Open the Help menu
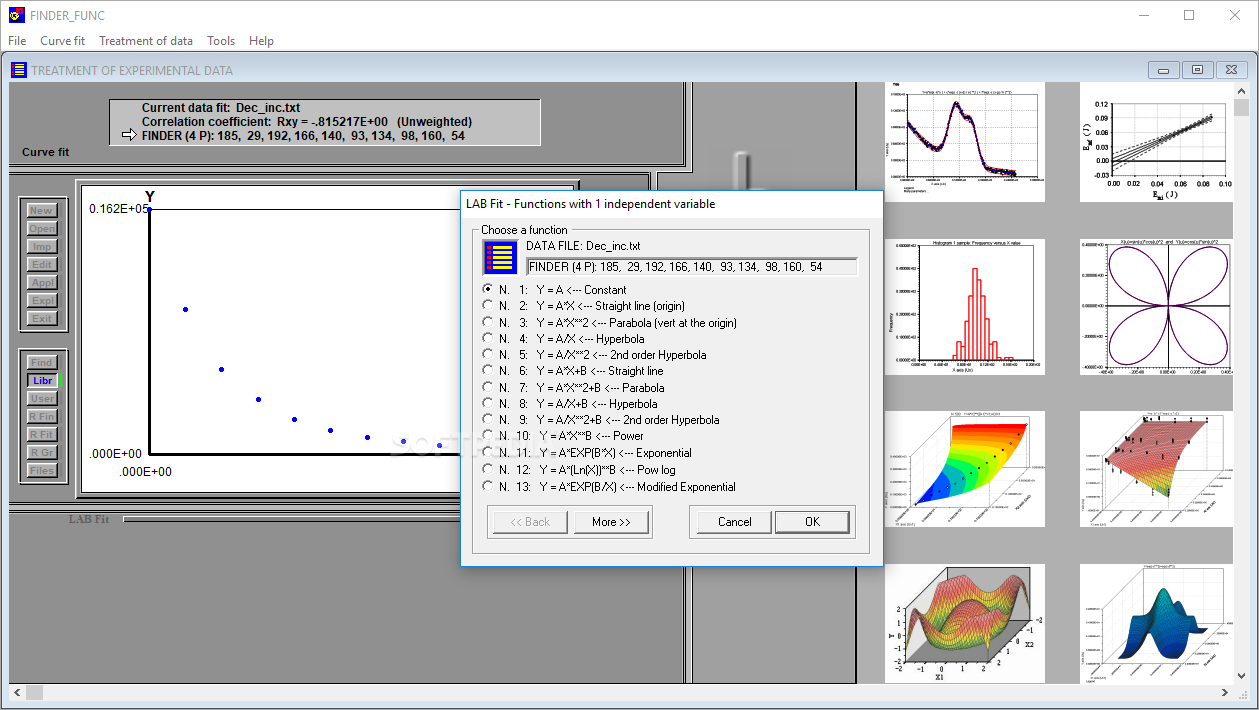 (261, 41)
